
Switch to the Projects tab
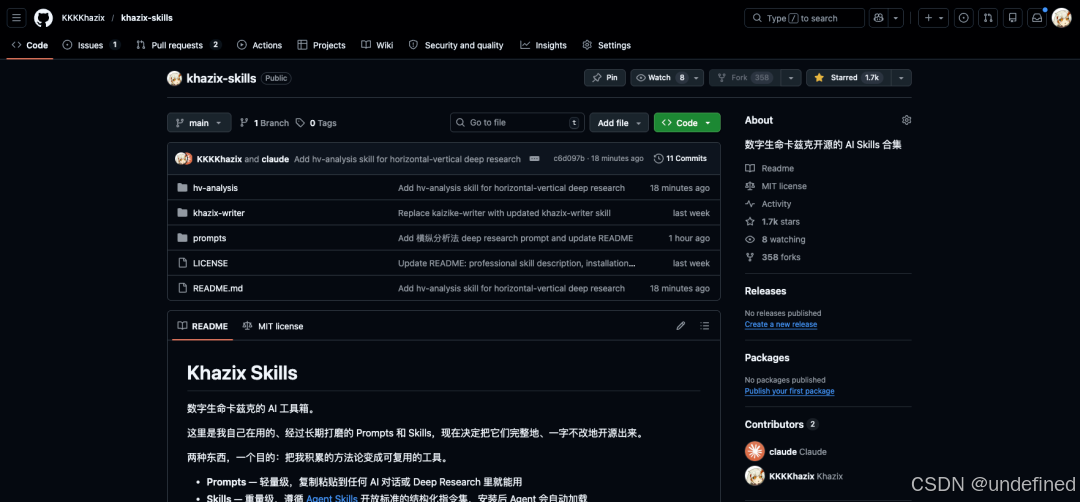(x=321, y=45)
